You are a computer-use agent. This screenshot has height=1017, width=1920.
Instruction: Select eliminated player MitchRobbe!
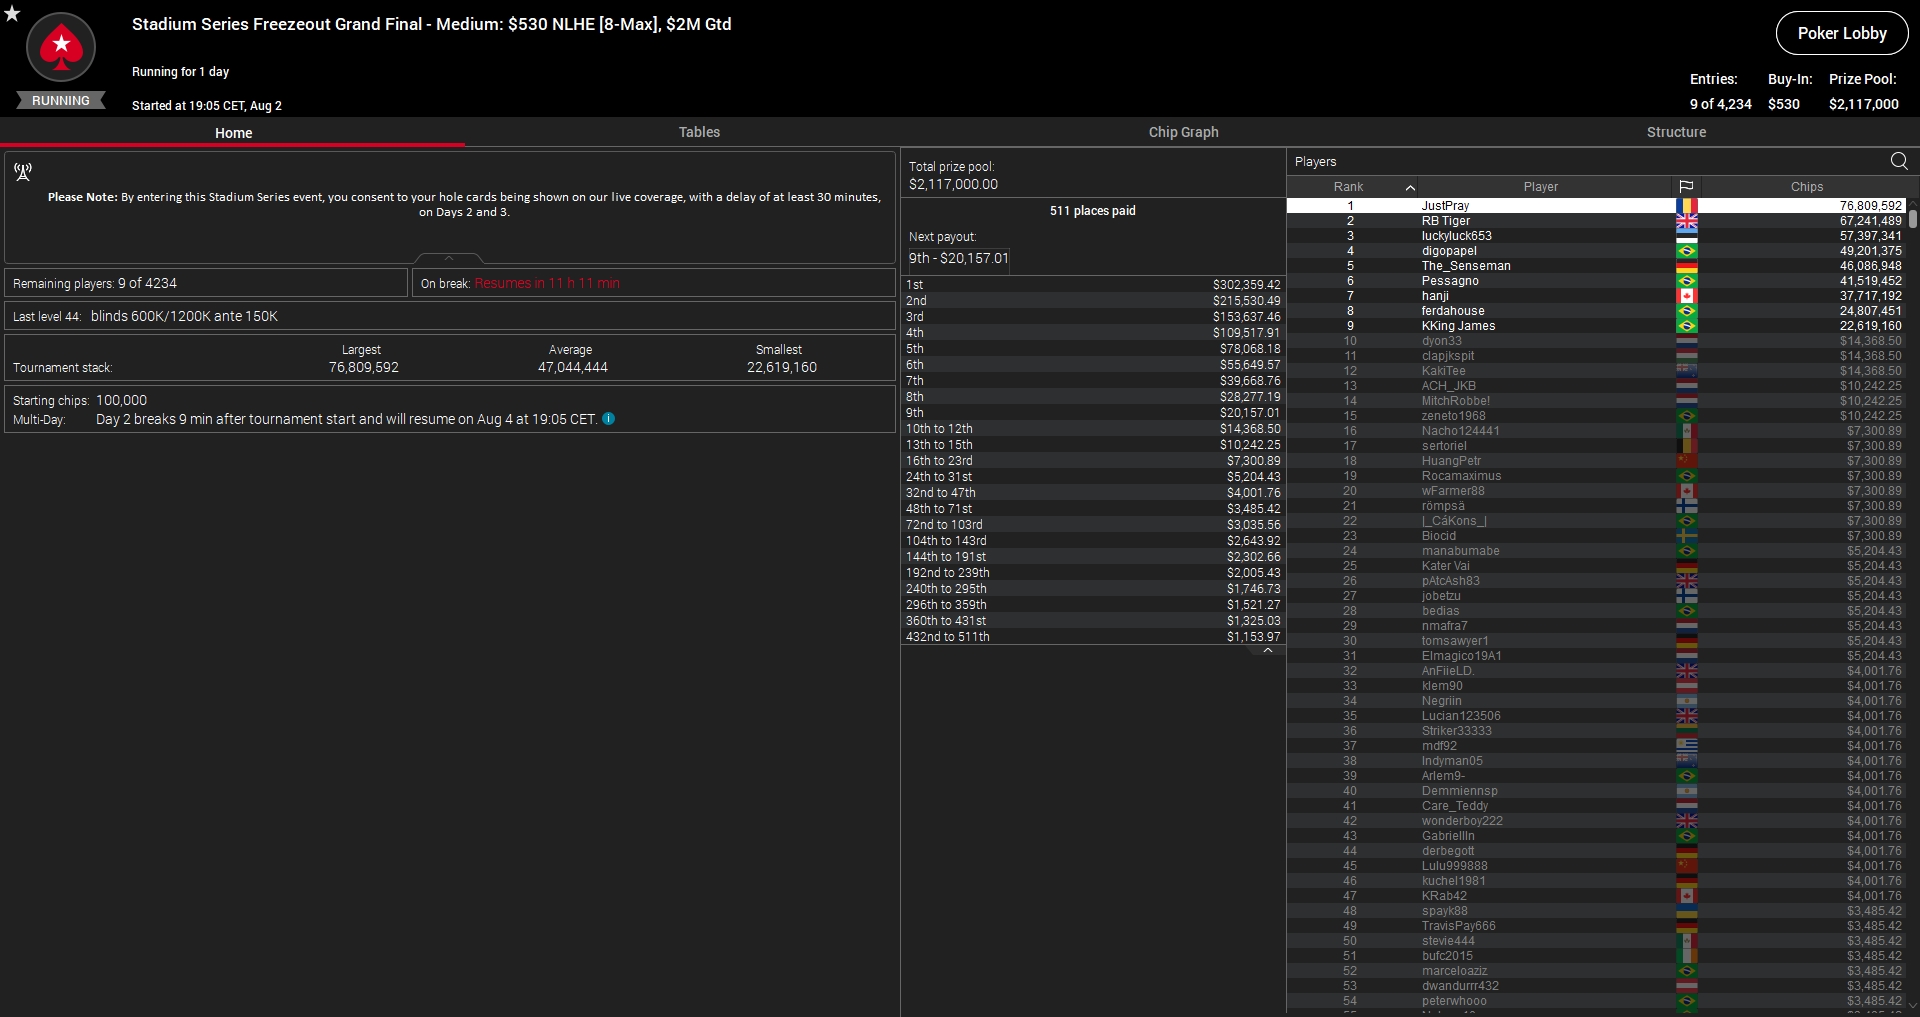click(x=1596, y=401)
